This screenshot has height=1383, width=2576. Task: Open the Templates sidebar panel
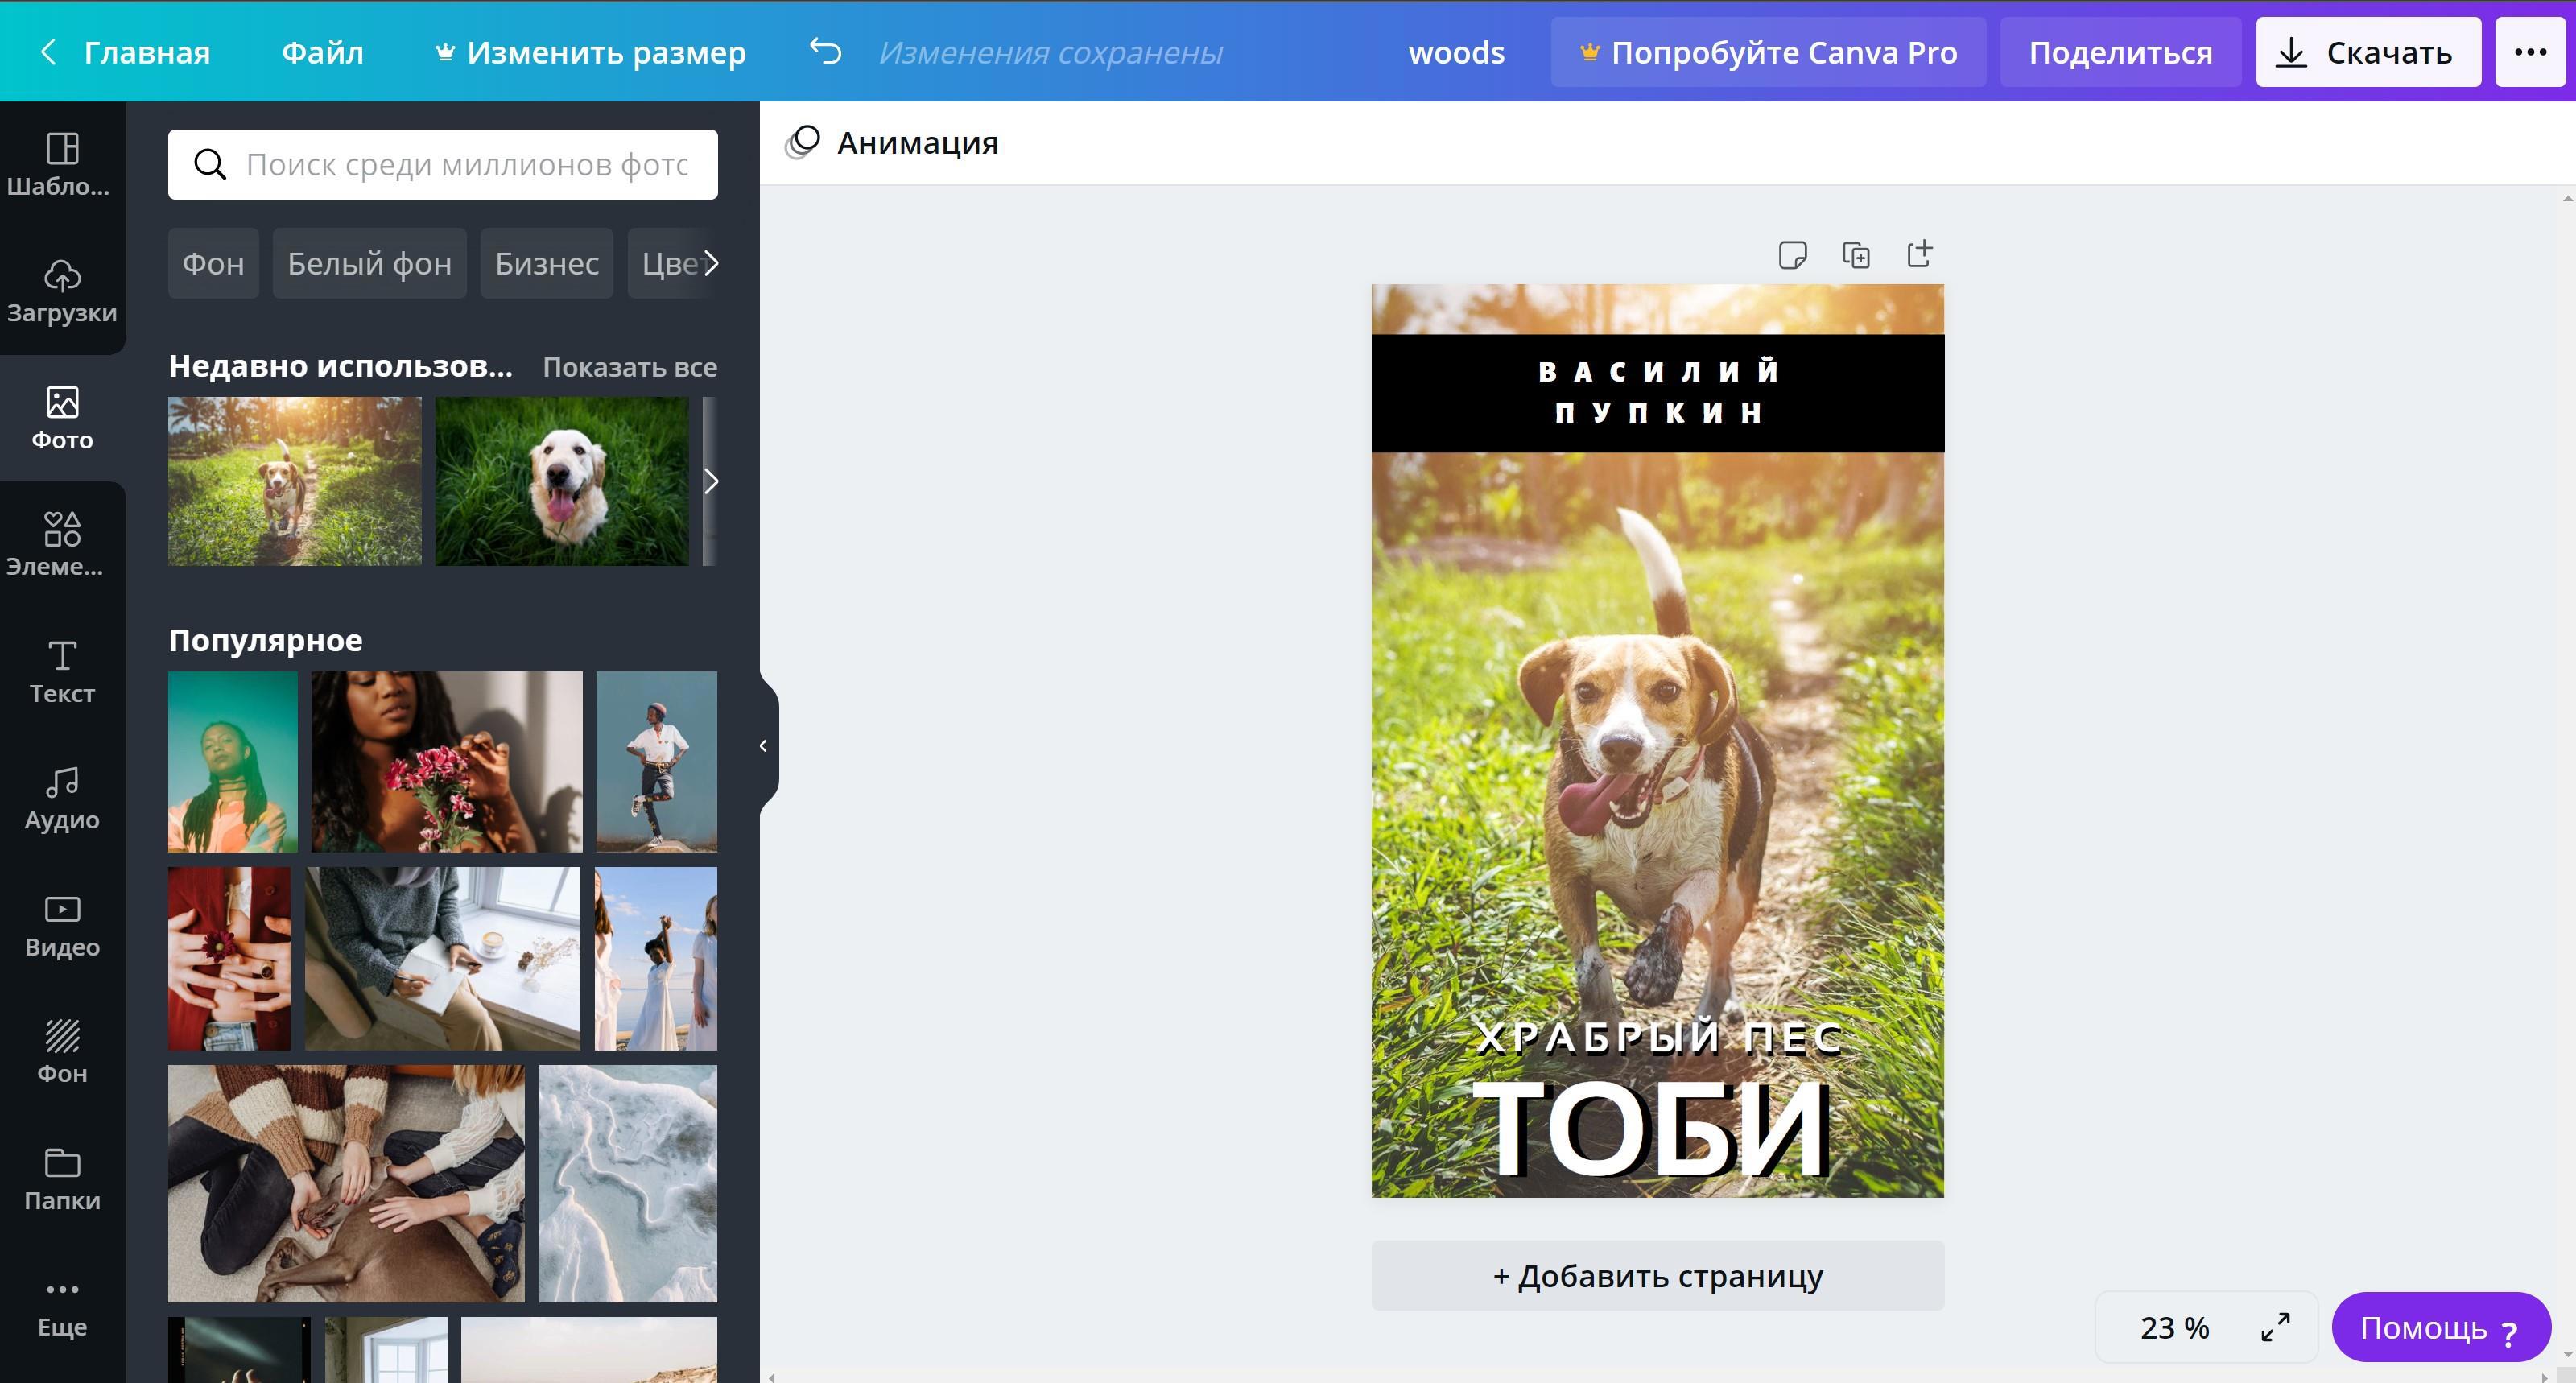[x=62, y=164]
